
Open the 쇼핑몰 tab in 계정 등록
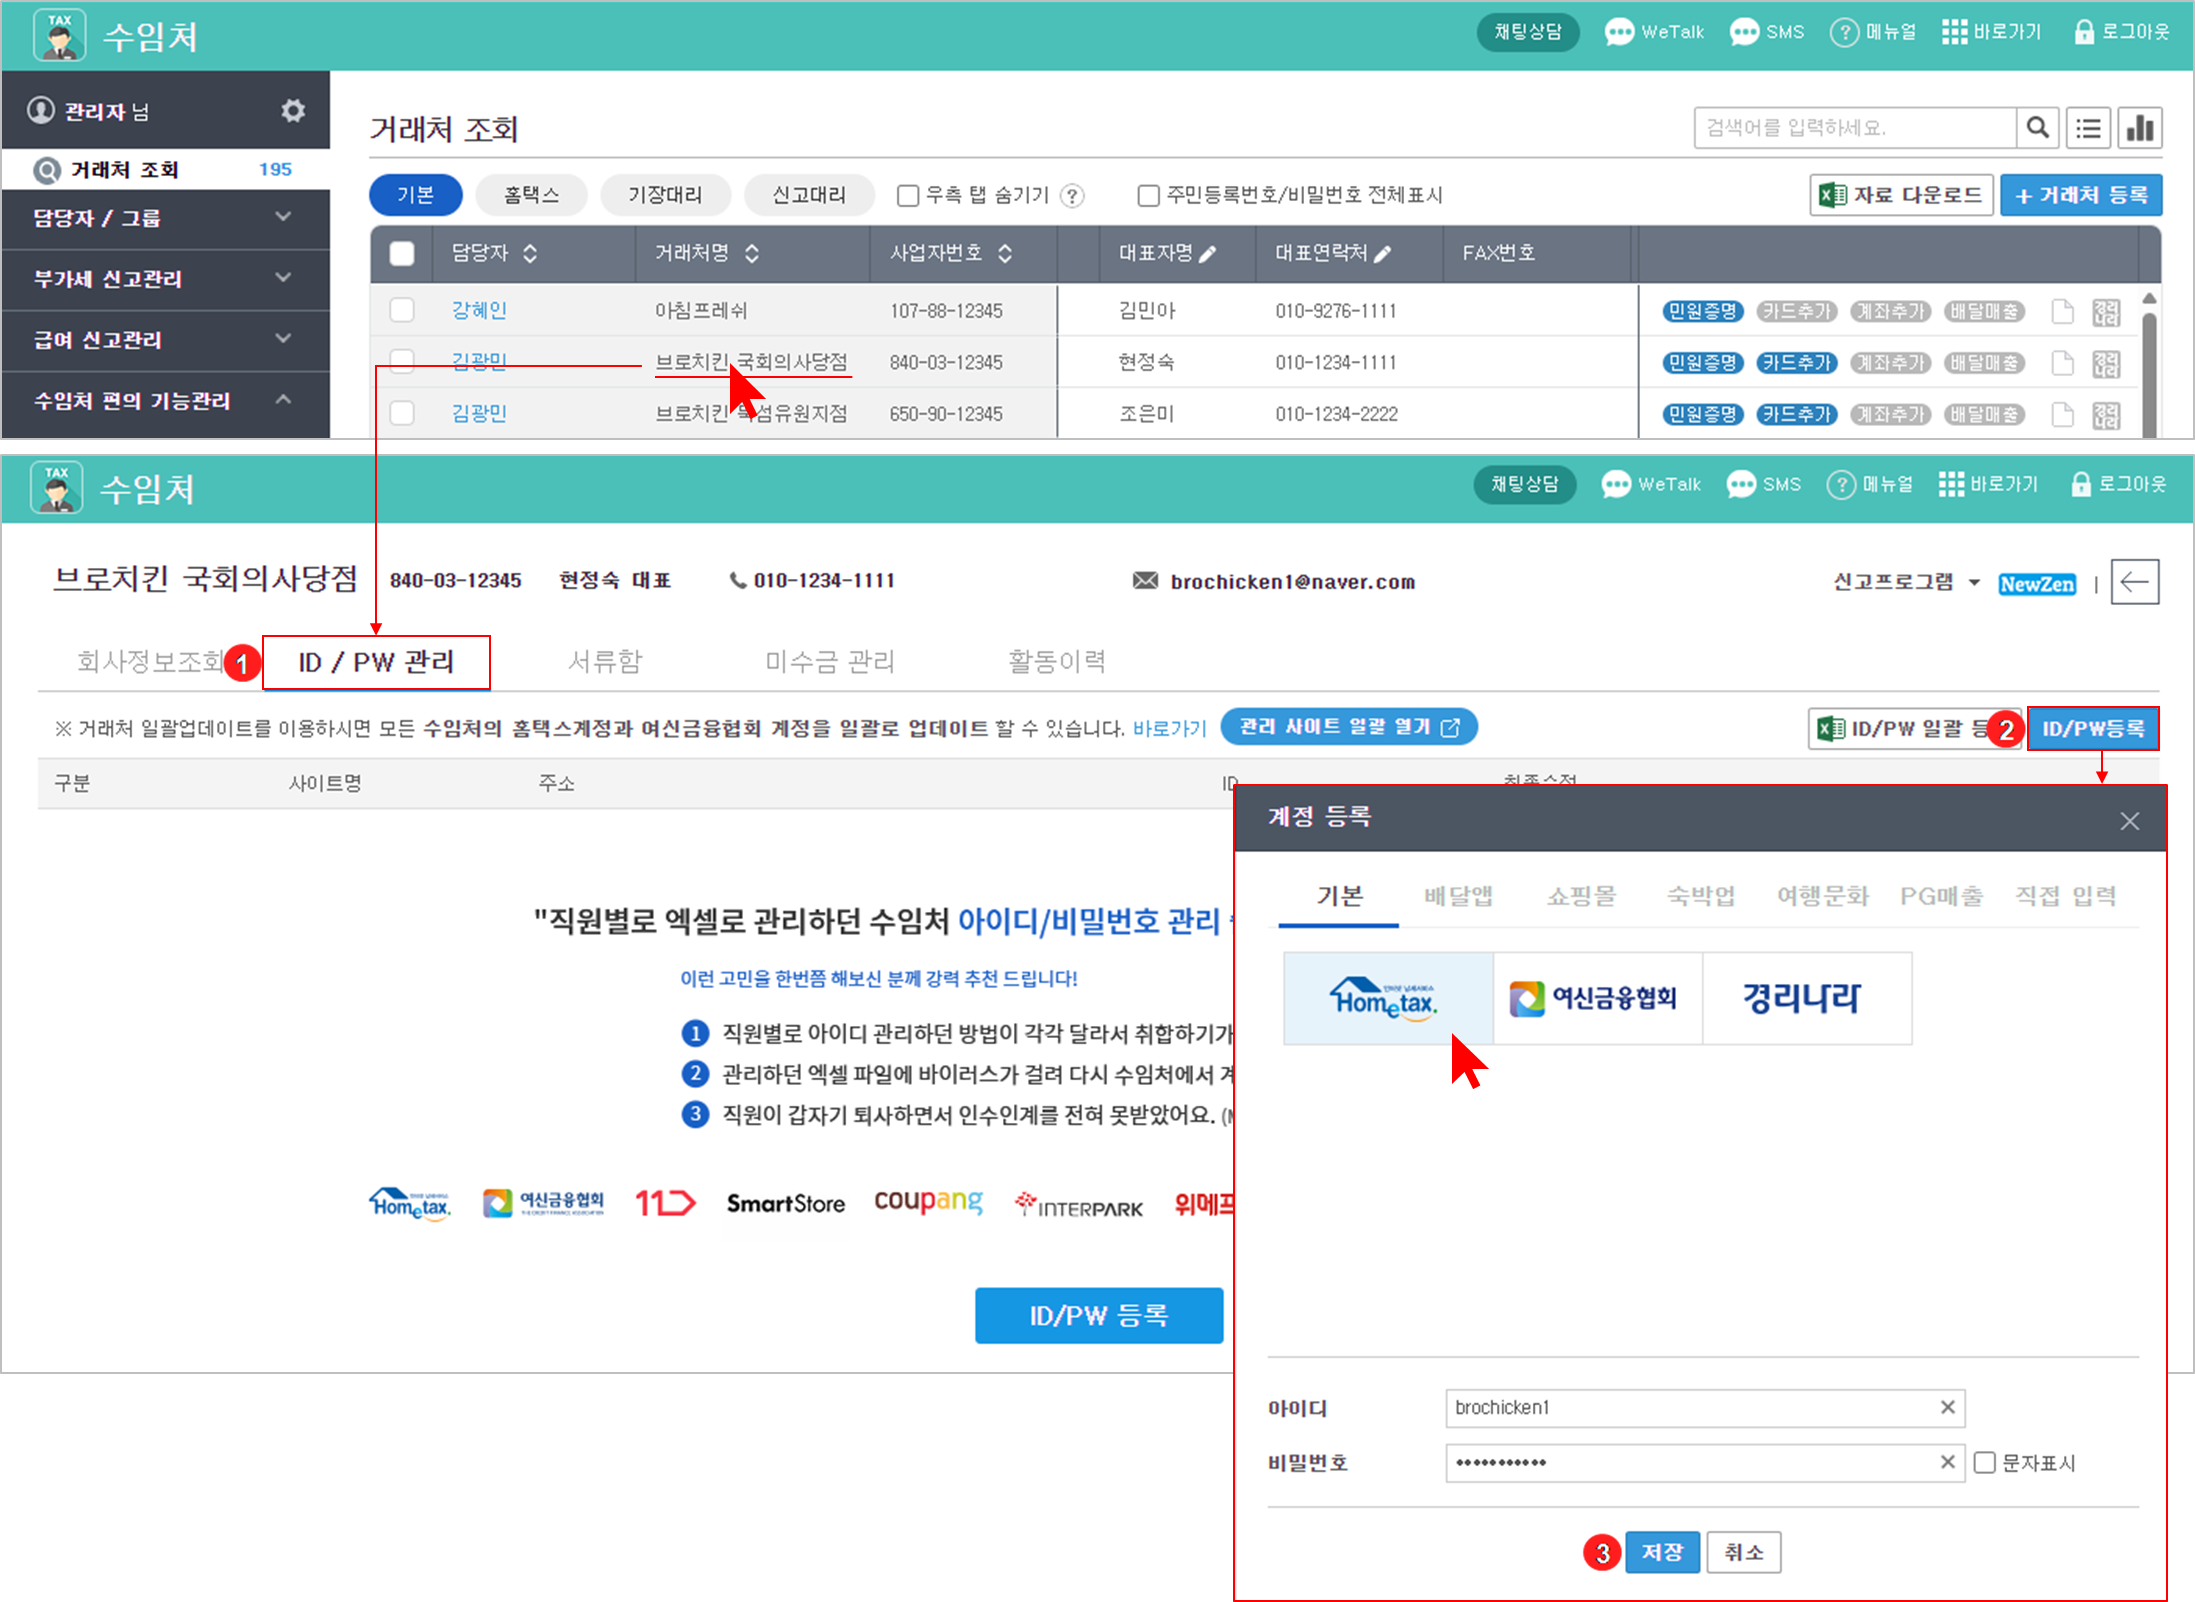pos(1580,896)
